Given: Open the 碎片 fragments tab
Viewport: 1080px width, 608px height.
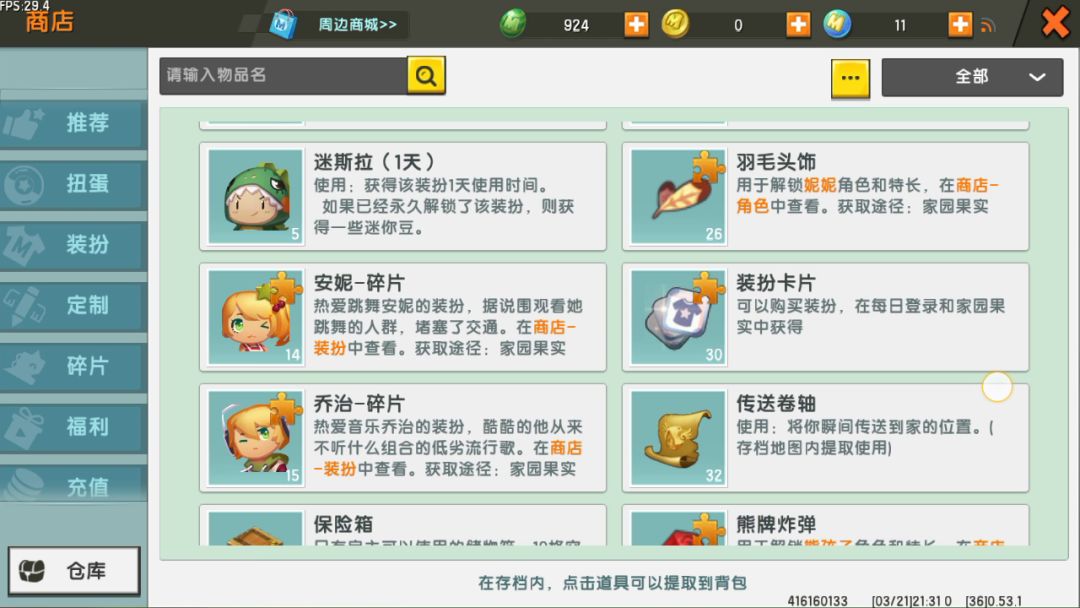Looking at the screenshot, I should [73, 366].
